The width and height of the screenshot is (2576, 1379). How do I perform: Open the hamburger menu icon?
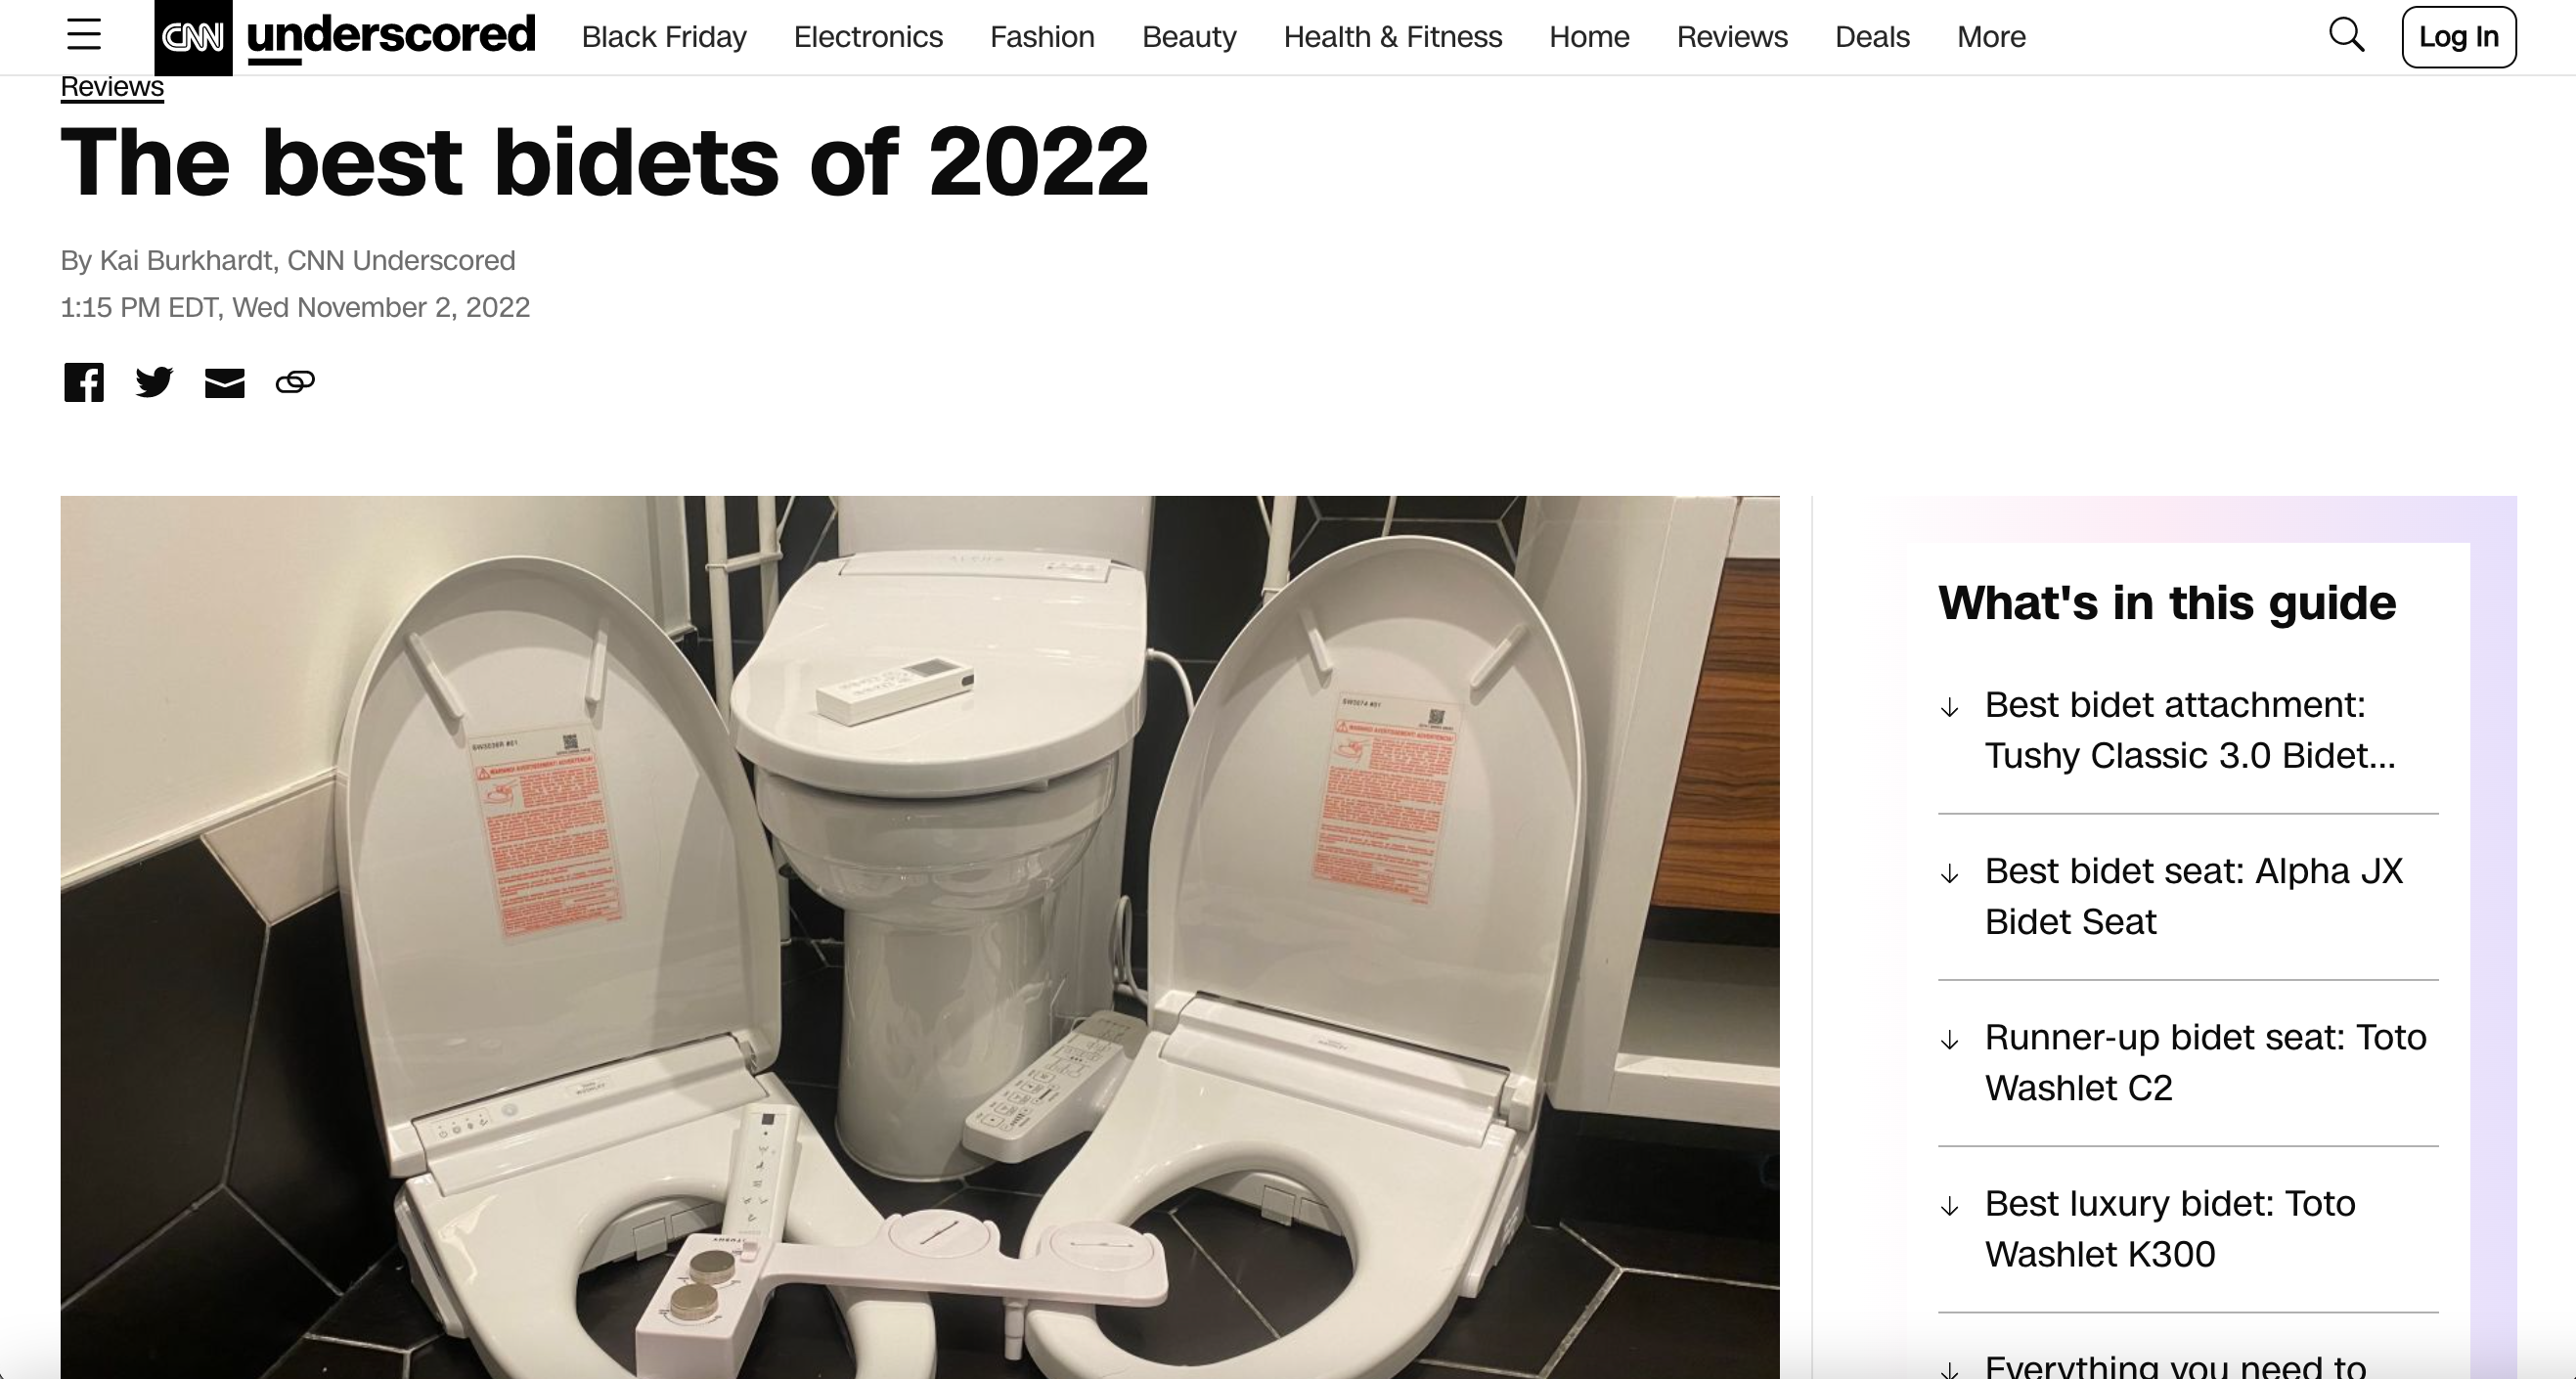click(x=84, y=36)
